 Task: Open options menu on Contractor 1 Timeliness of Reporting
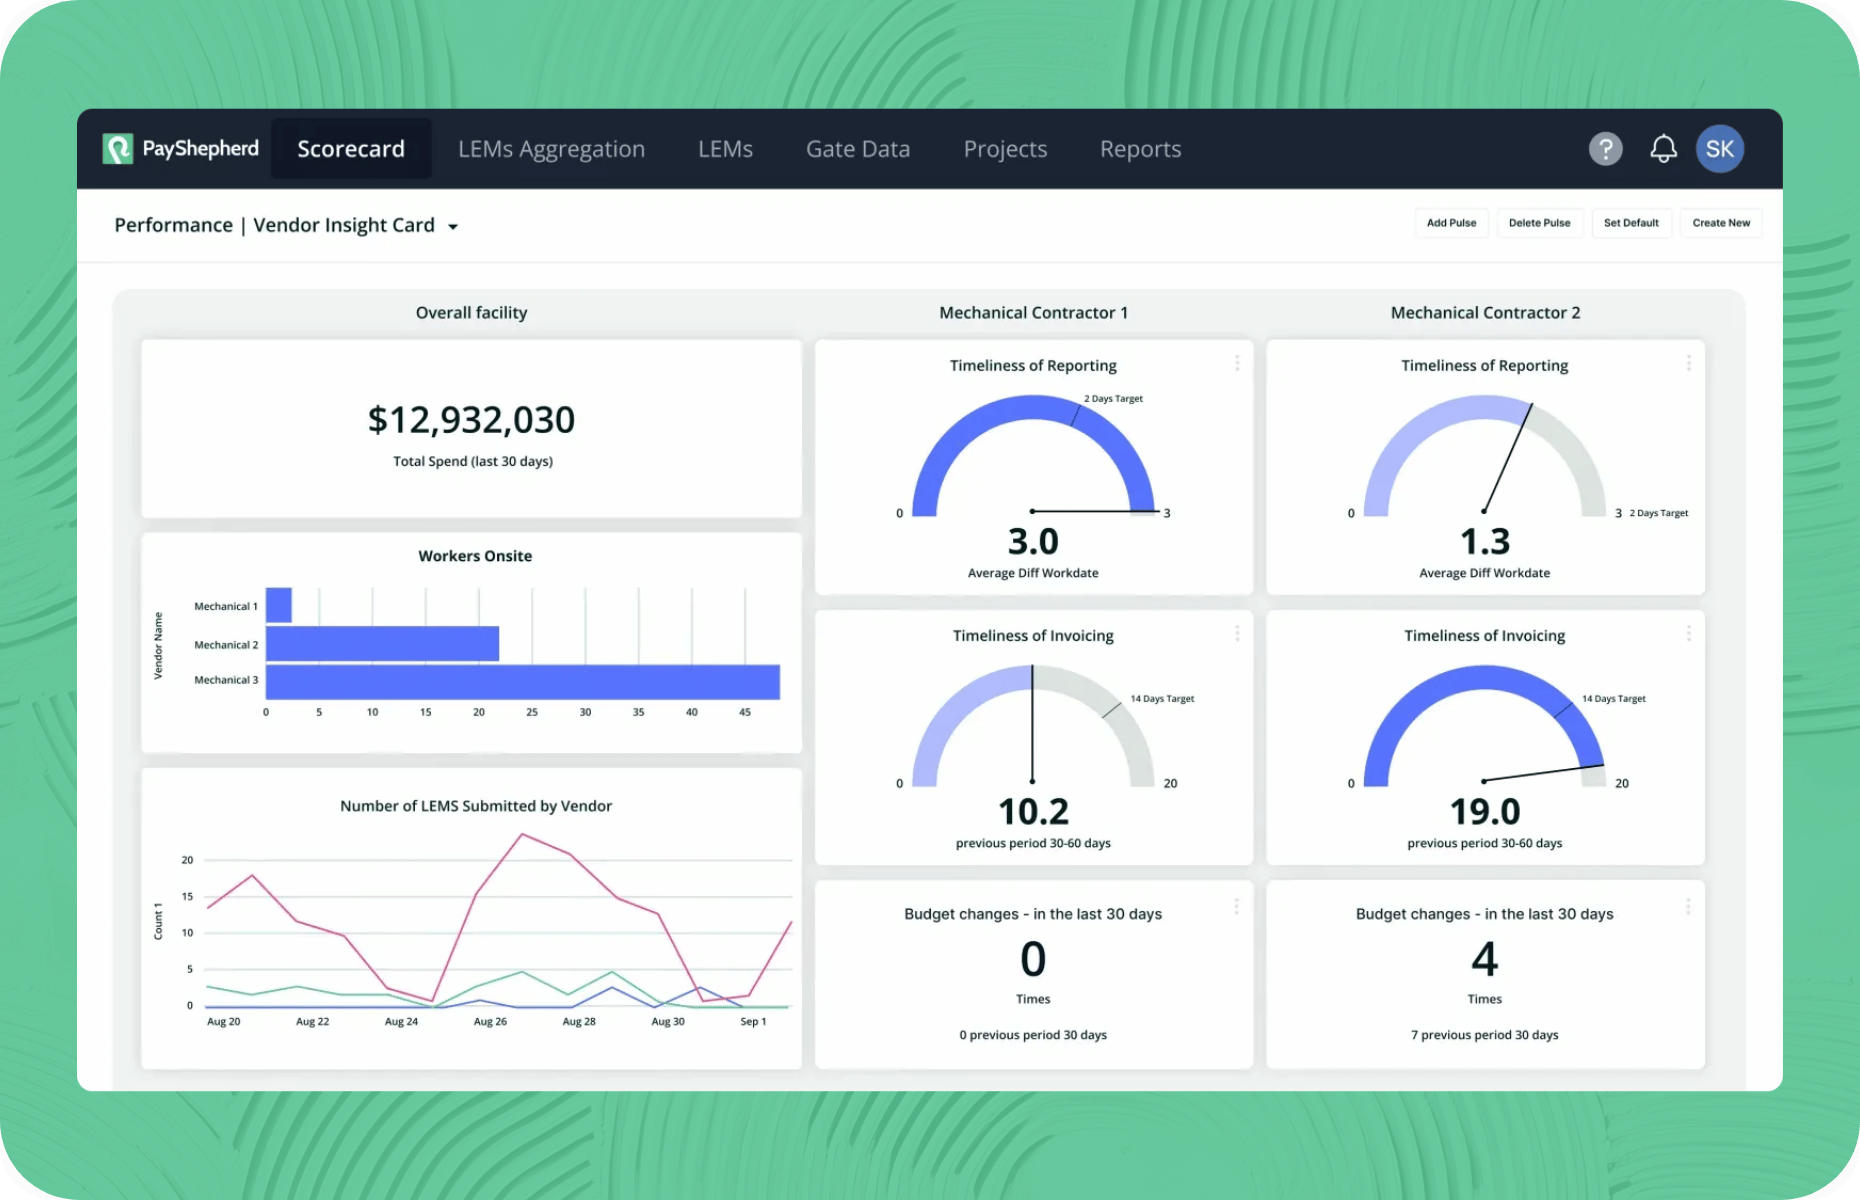click(1237, 363)
